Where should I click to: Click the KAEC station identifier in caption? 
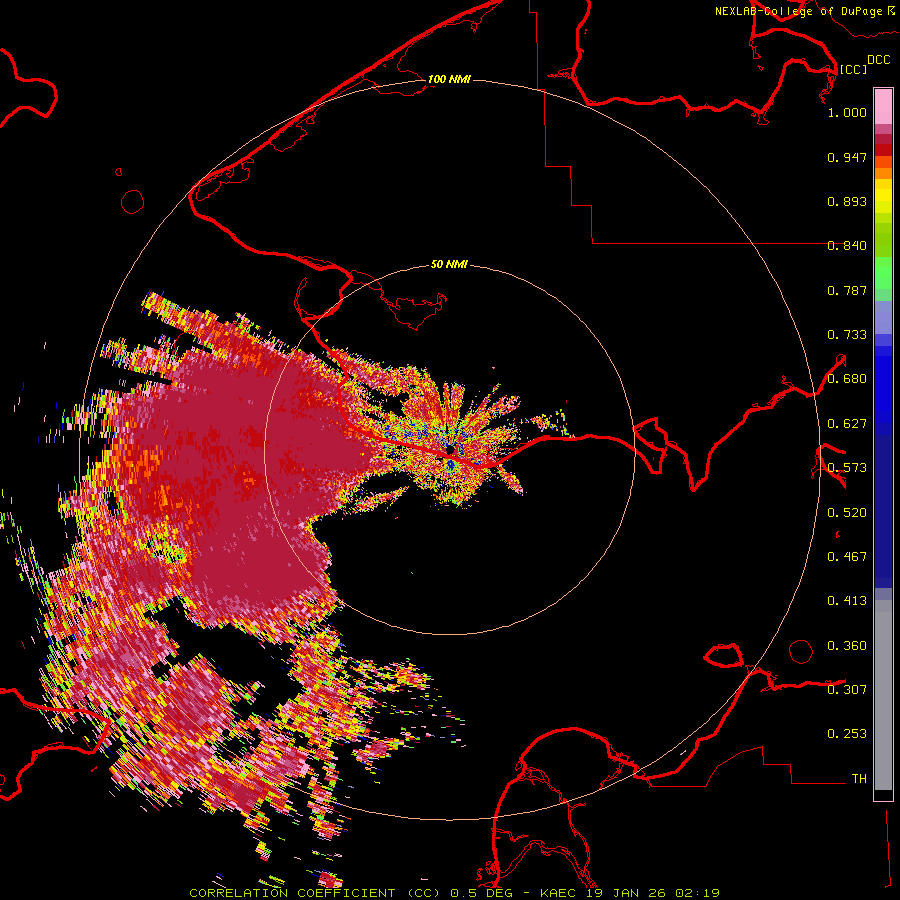560,893
